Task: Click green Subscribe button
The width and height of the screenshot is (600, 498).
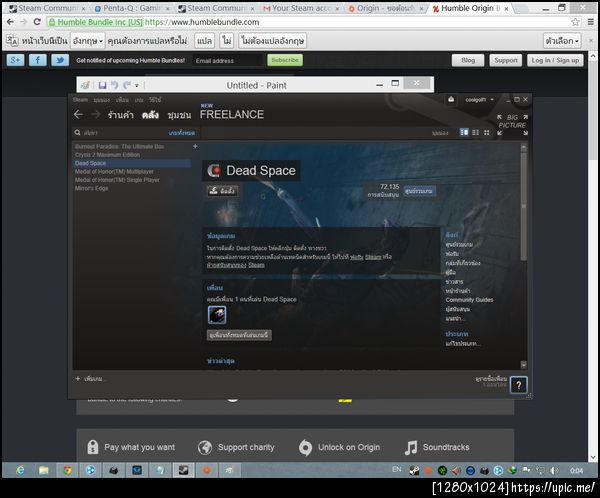Action: (285, 60)
